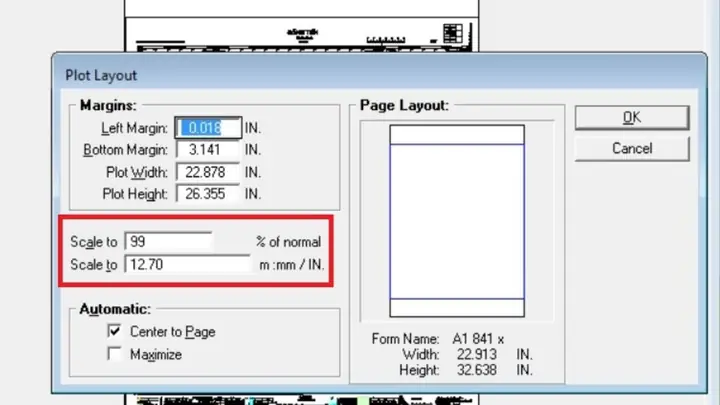The width and height of the screenshot is (720, 405).
Task: Enable the Maximize checkbox
Action: coord(114,354)
